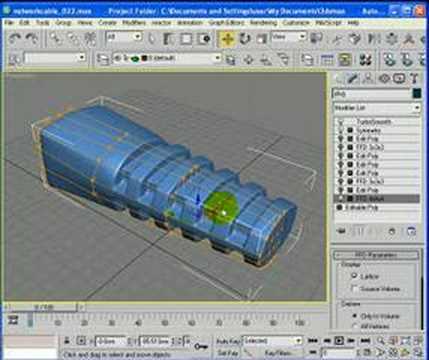Add selection to current layer icon

coord(248,60)
